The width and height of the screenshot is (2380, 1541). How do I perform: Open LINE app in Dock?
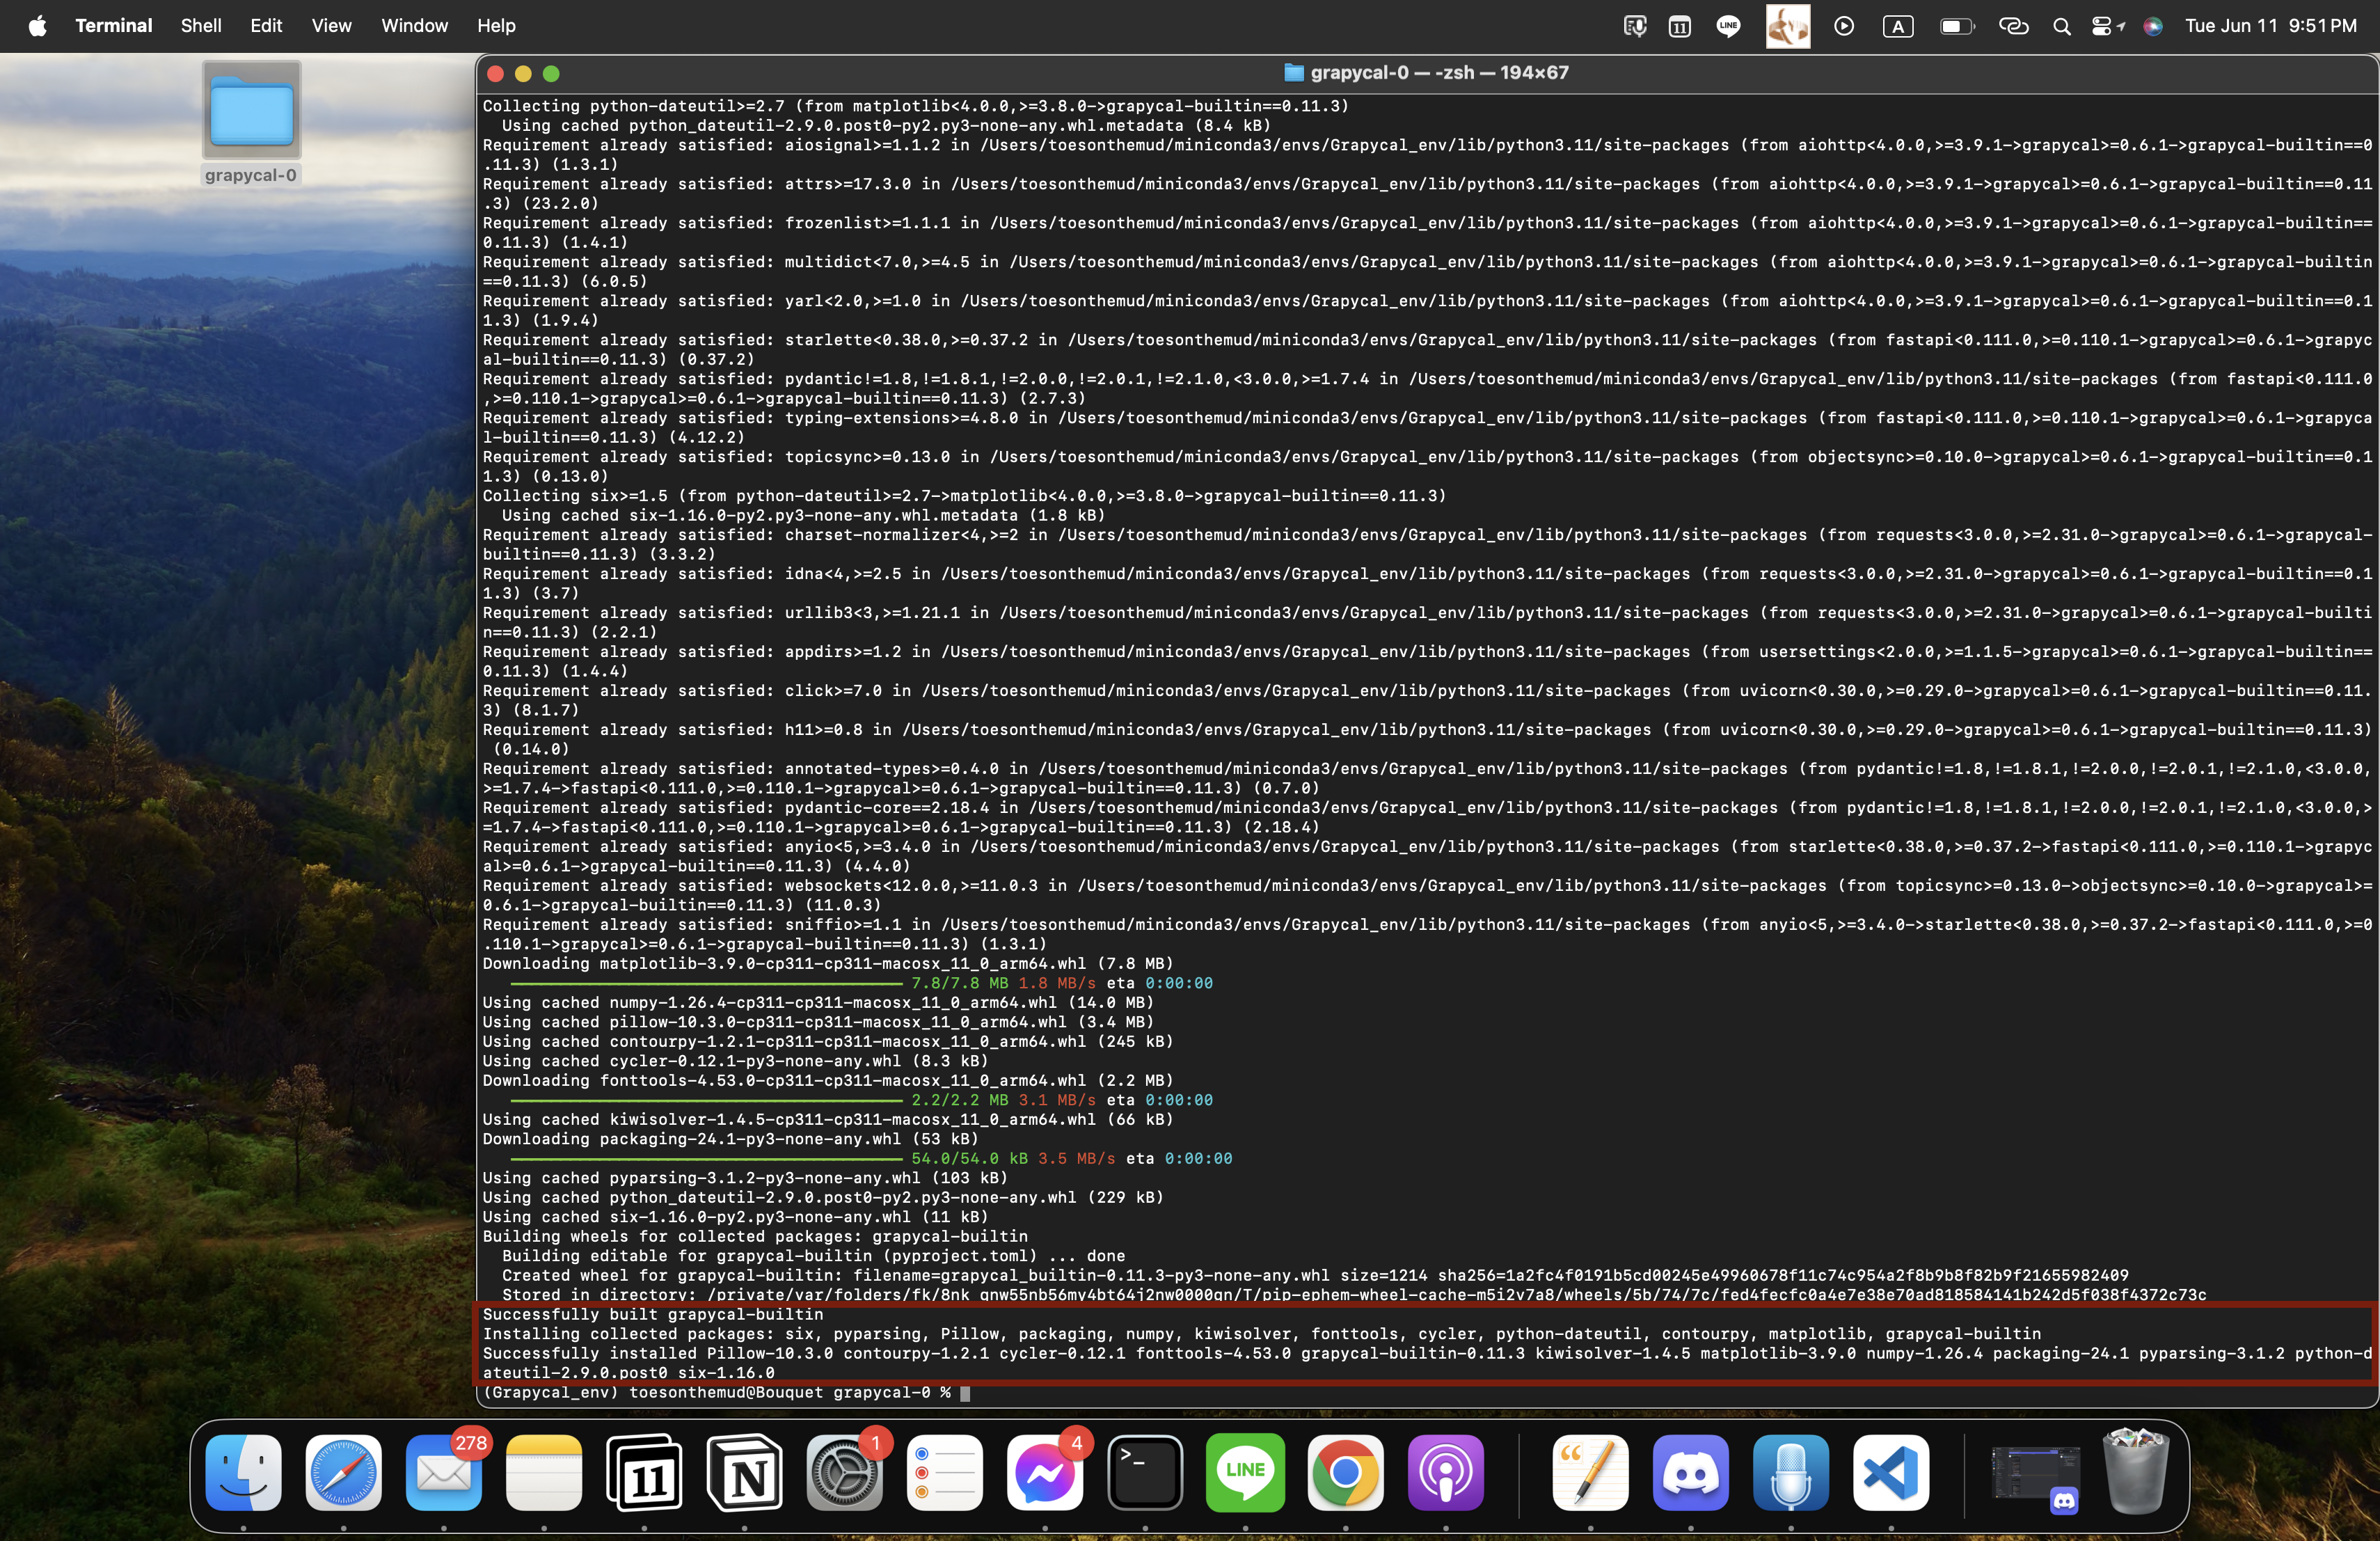(1245, 1472)
